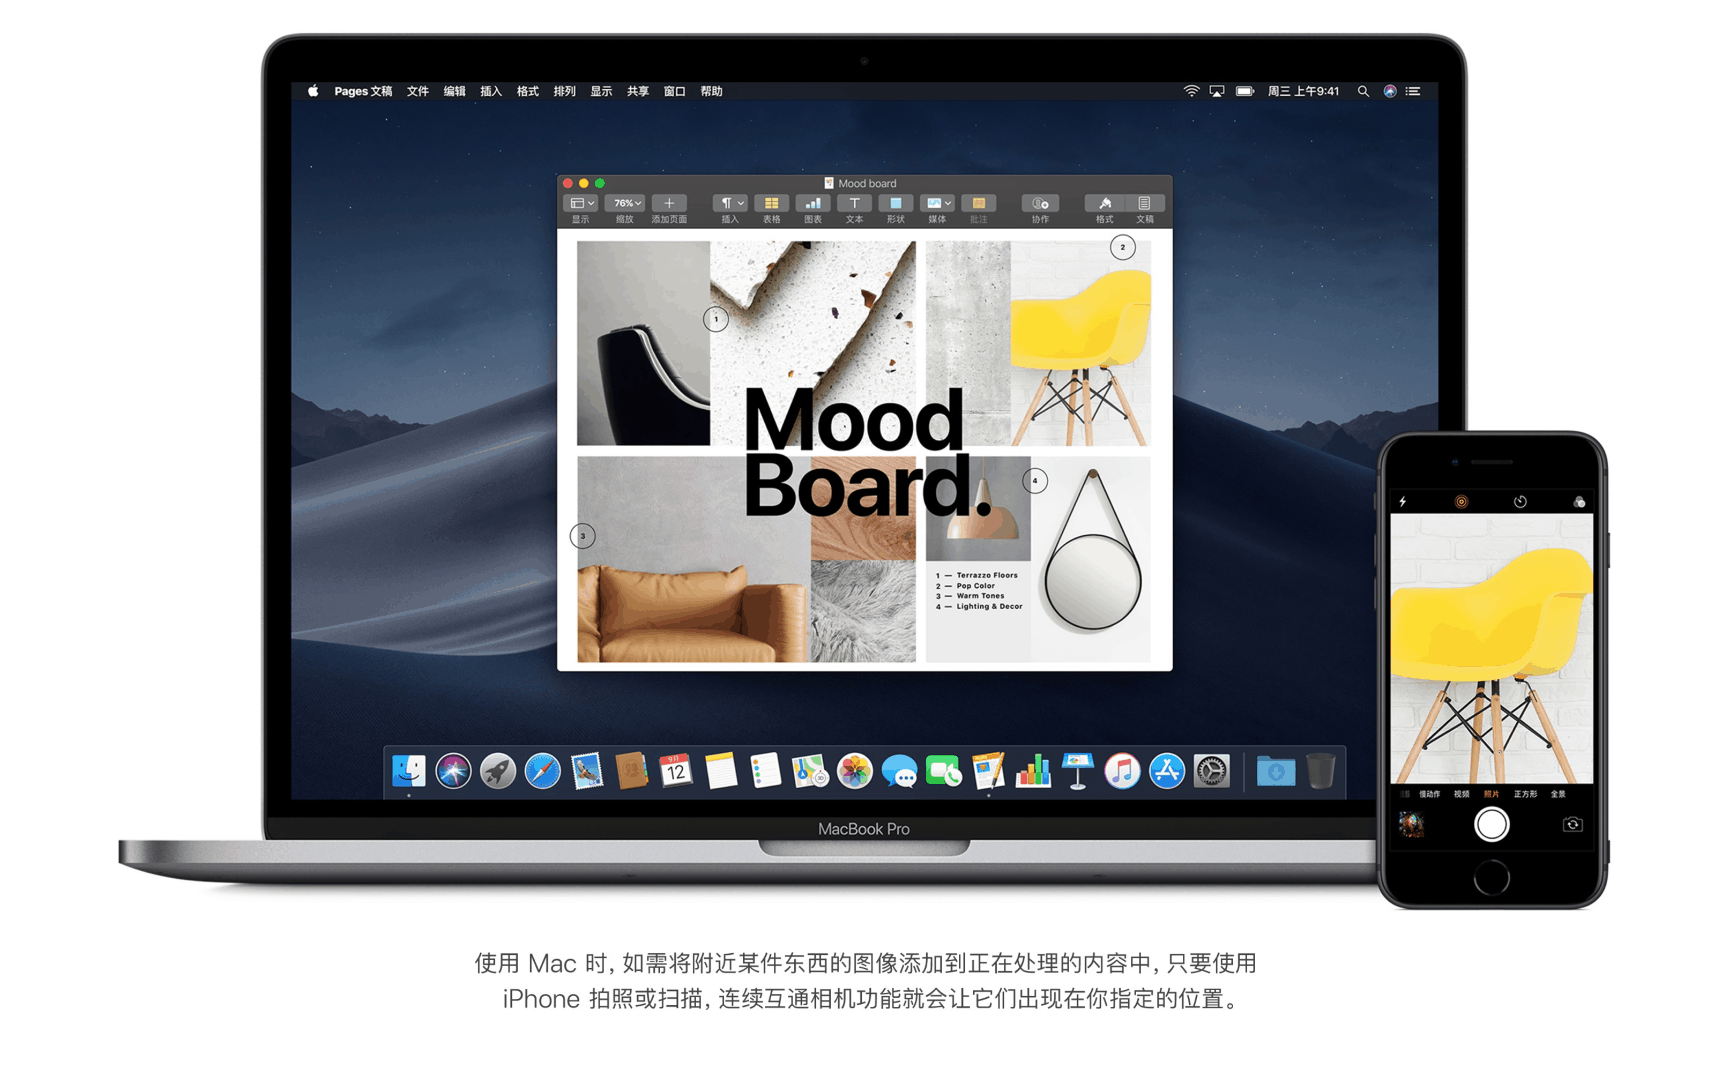Open Keynote from the Dock
The image size is (1736, 1078).
[1077, 771]
